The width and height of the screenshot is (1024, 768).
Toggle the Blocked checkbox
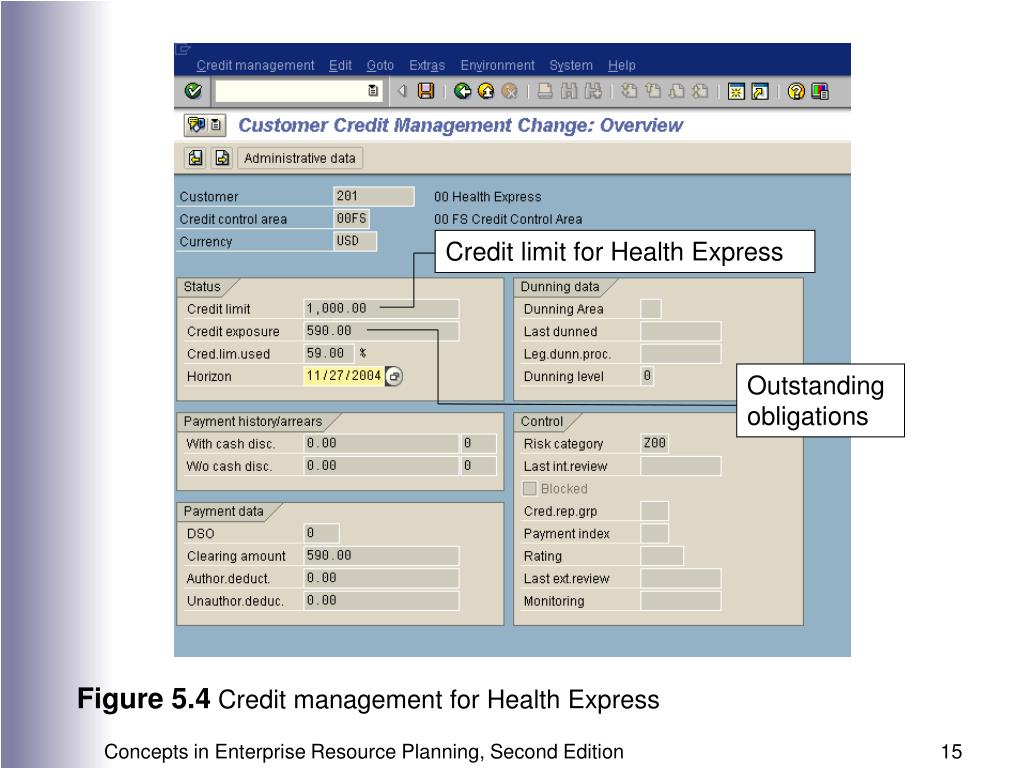pos(530,488)
